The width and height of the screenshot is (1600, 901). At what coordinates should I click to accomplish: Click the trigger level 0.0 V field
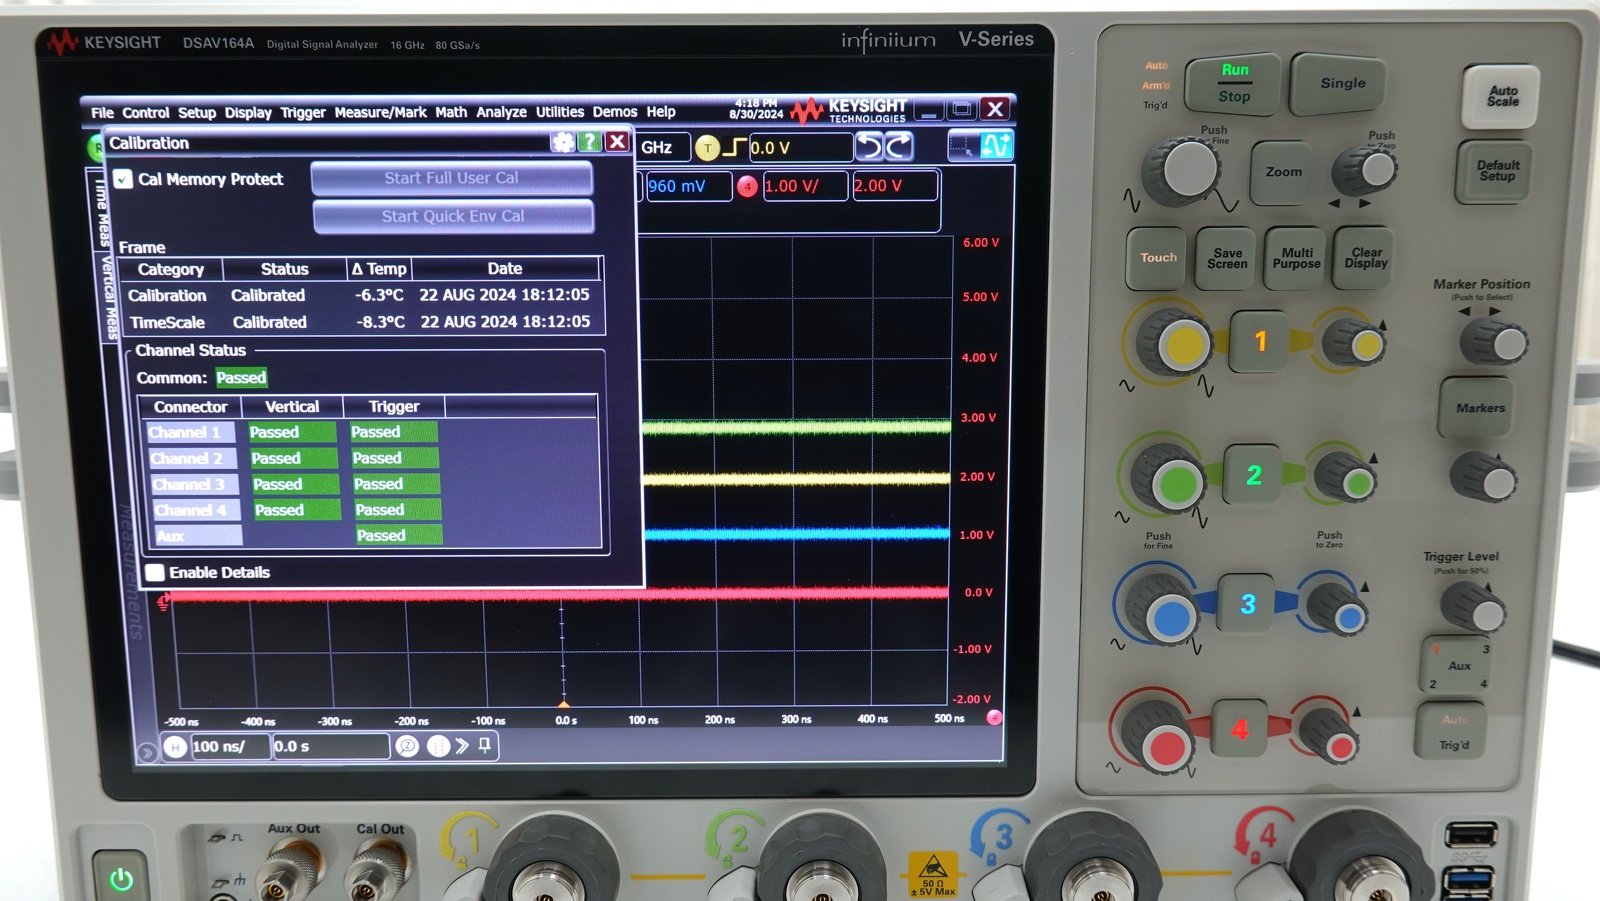tap(800, 148)
